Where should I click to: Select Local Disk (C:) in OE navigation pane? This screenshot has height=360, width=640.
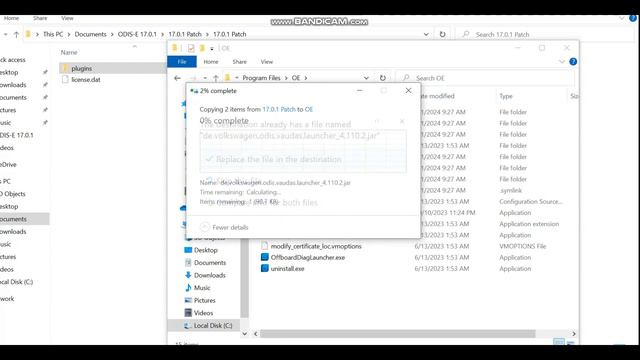click(213, 325)
